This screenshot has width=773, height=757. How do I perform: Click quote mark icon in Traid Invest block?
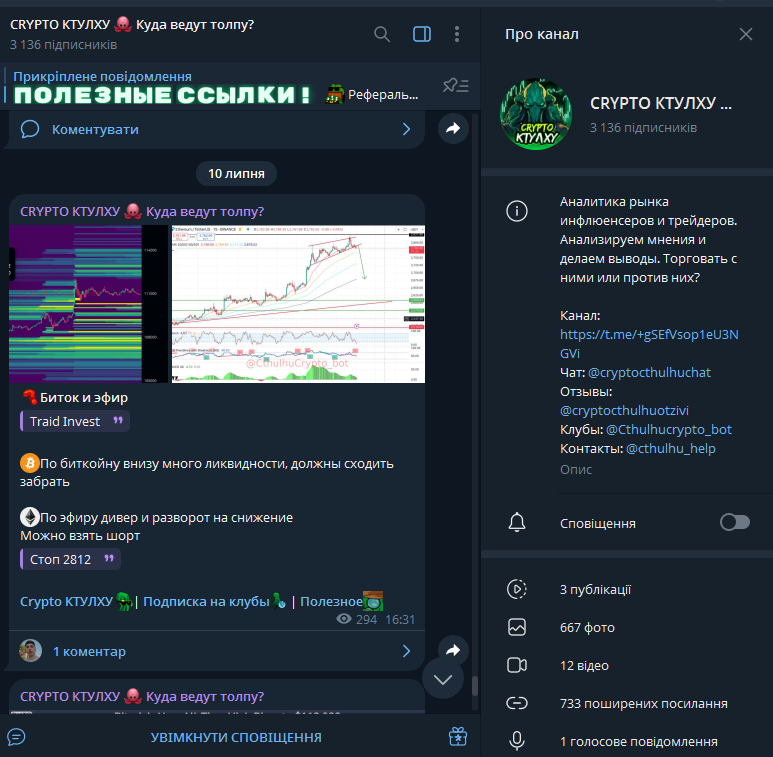[x=118, y=420]
